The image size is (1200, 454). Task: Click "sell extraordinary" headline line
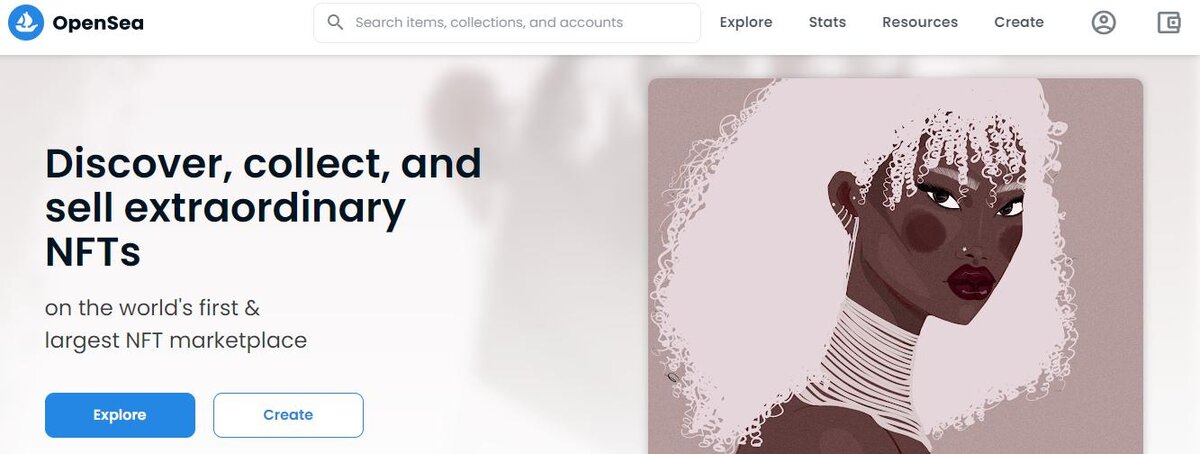point(225,208)
